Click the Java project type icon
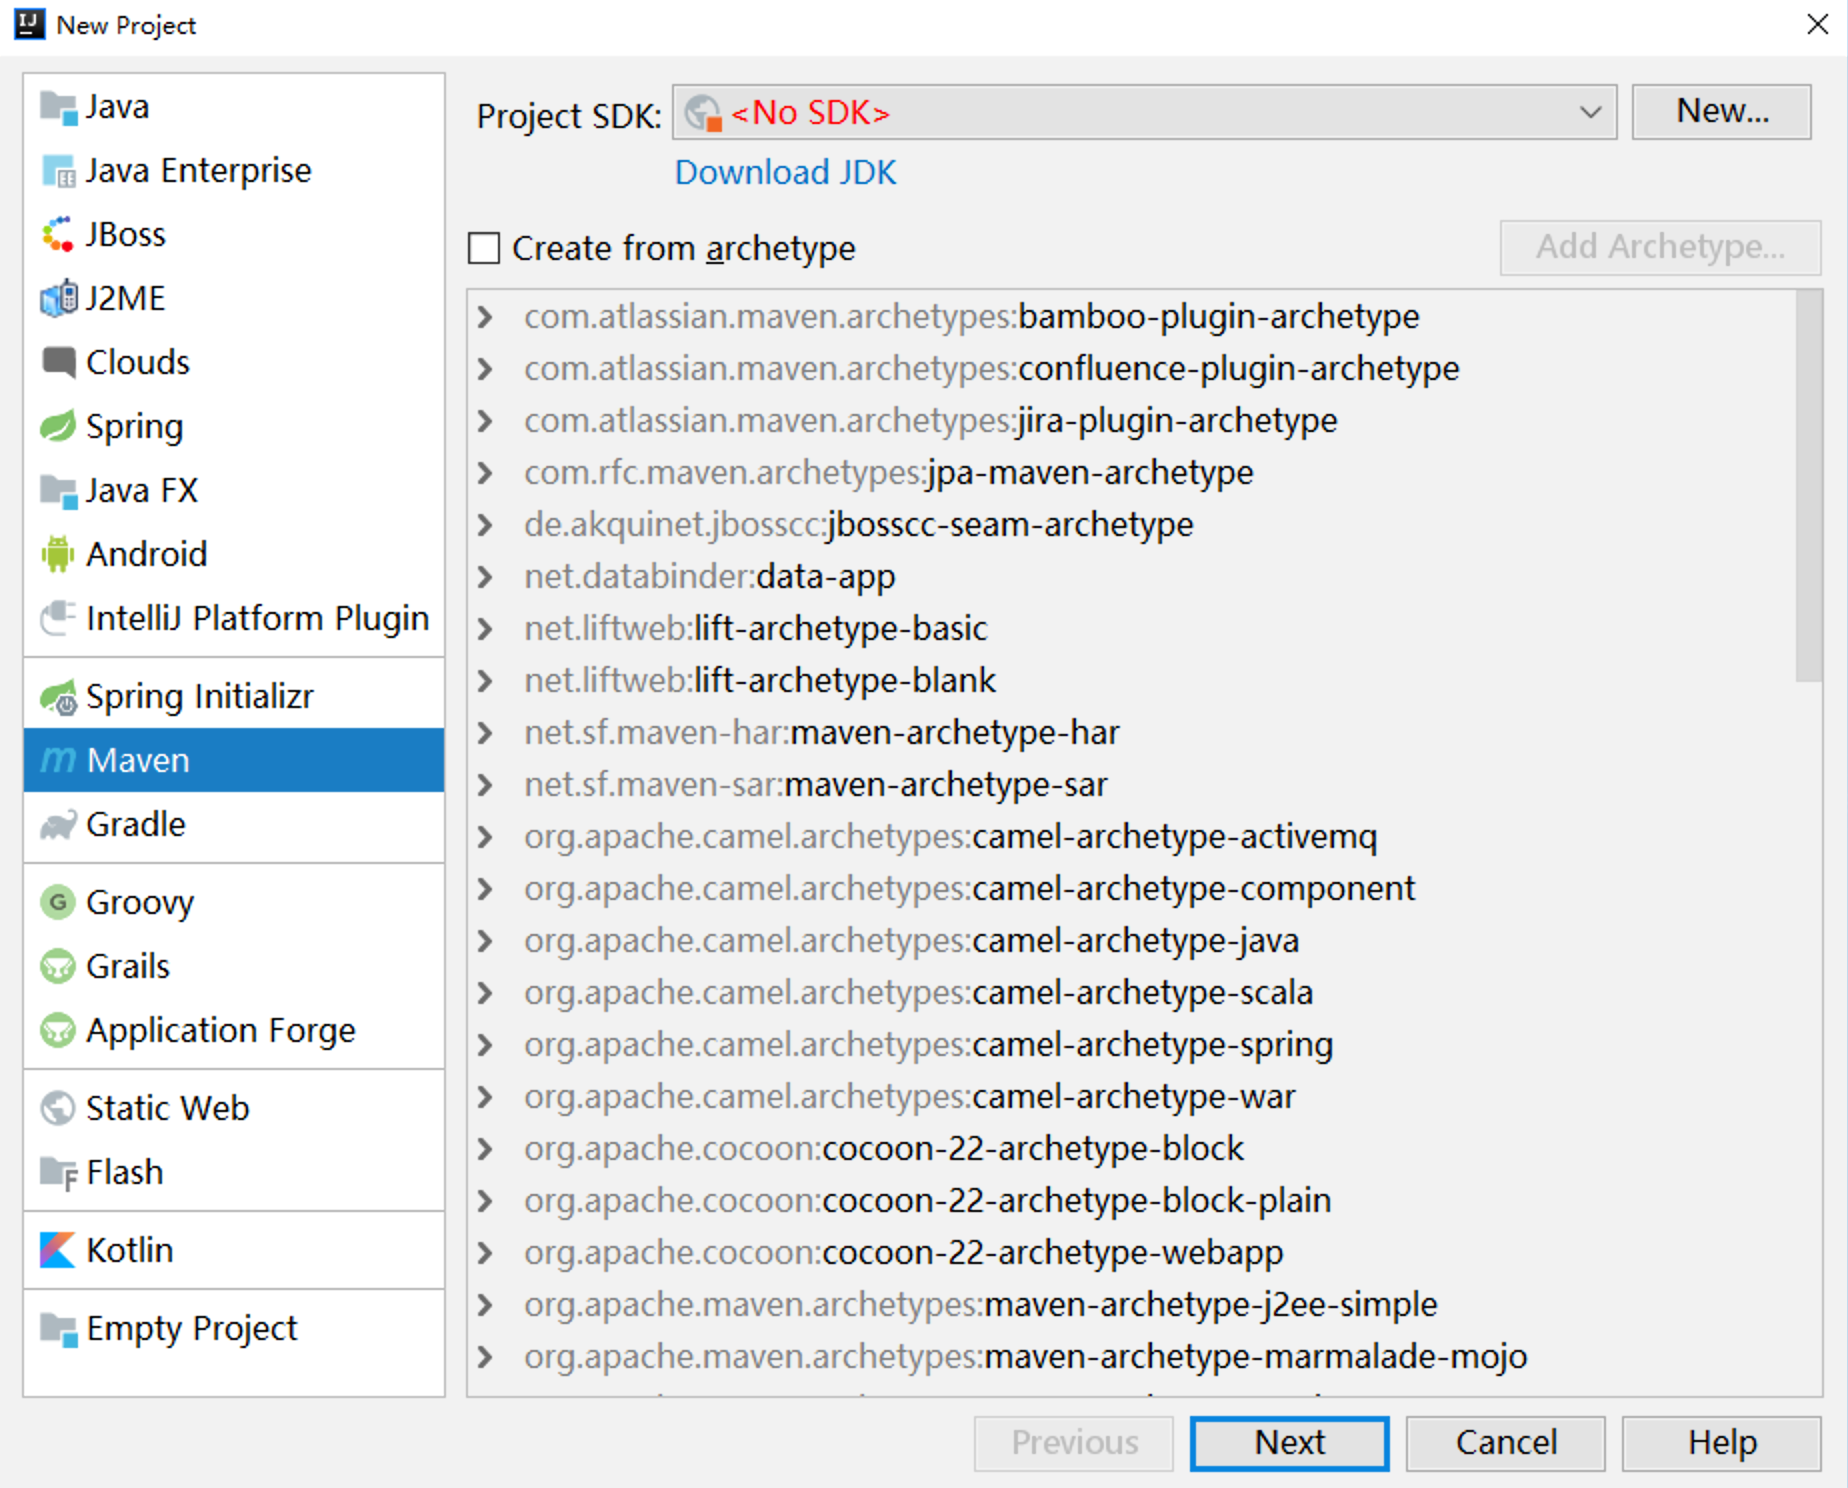The width and height of the screenshot is (1848, 1488). coord(58,107)
